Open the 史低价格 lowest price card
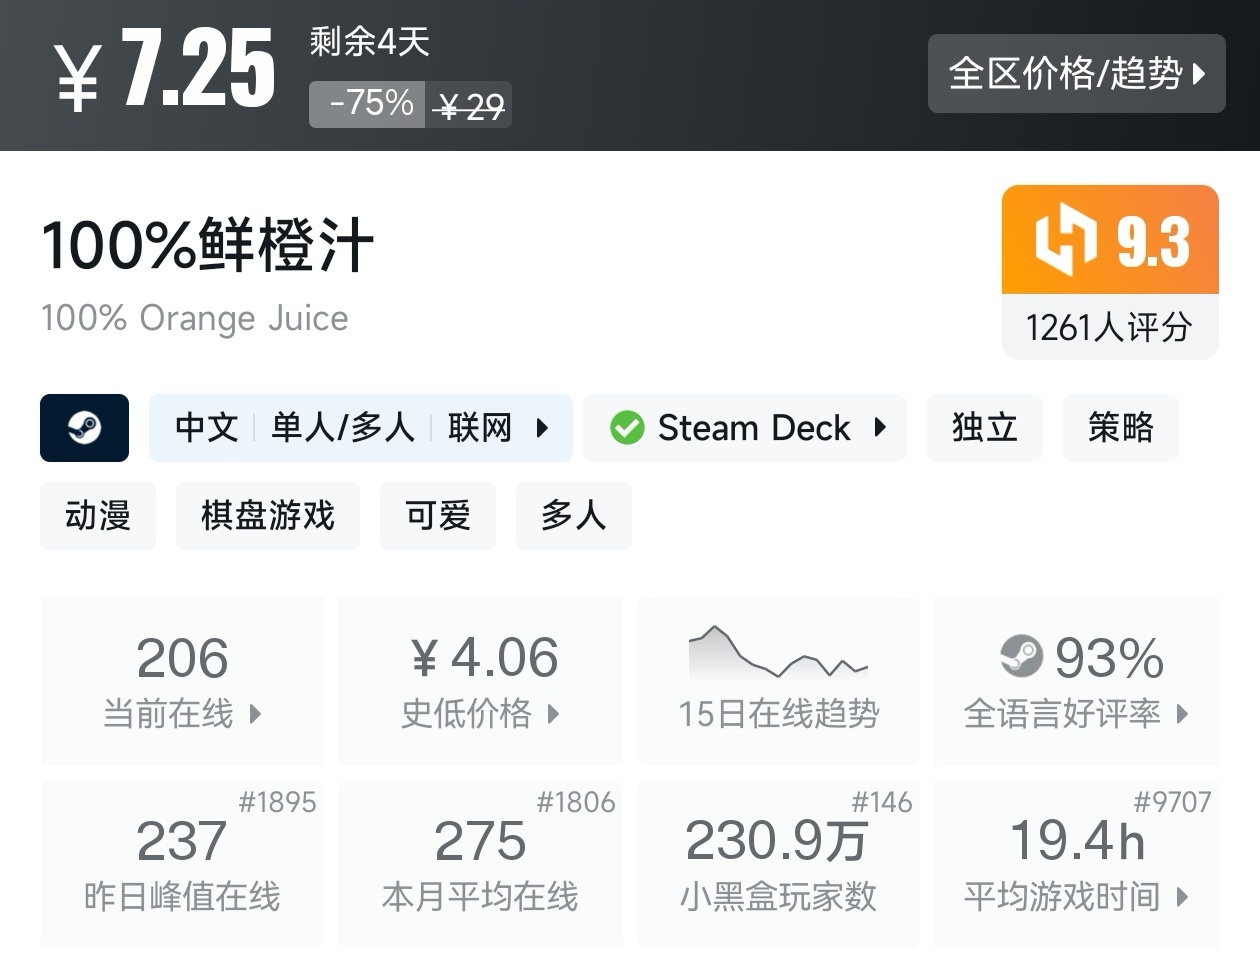Screen dimensions: 1260x969 pyautogui.click(x=480, y=682)
